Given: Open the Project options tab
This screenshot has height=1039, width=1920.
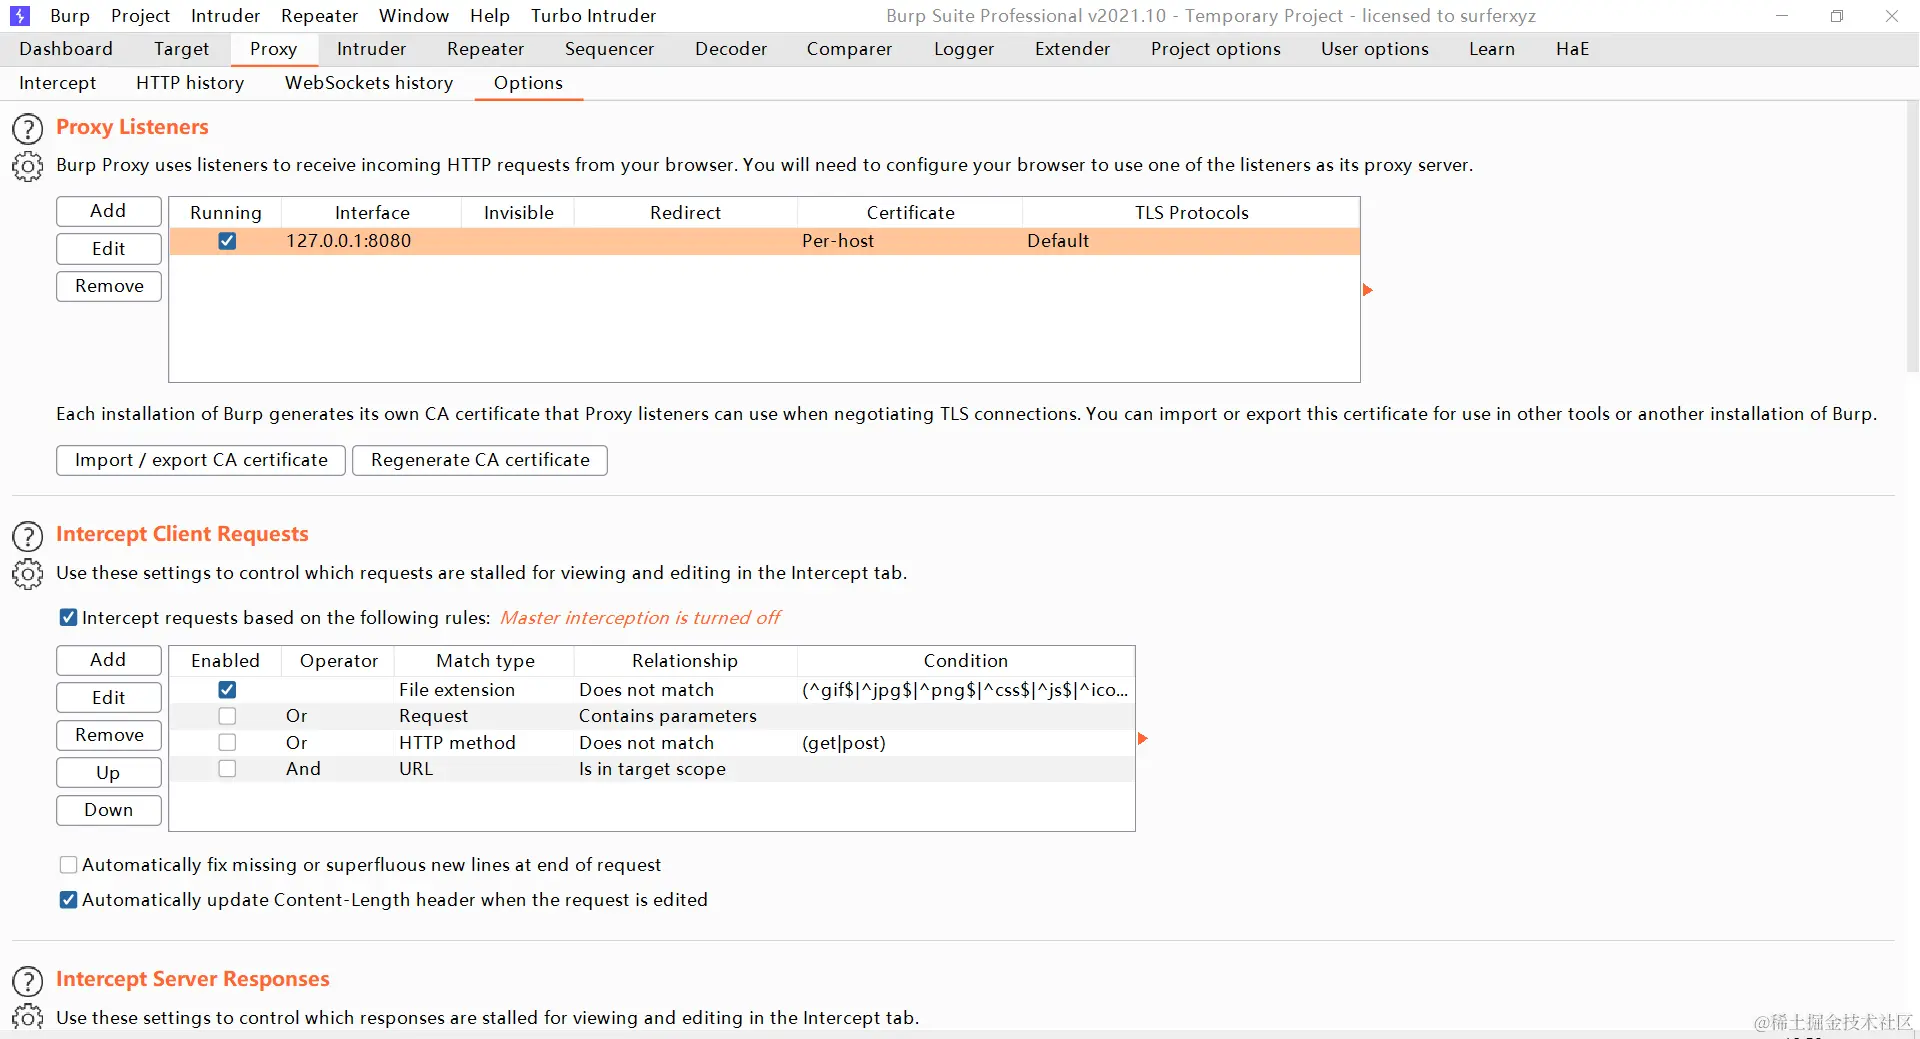Looking at the screenshot, I should pyautogui.click(x=1215, y=49).
